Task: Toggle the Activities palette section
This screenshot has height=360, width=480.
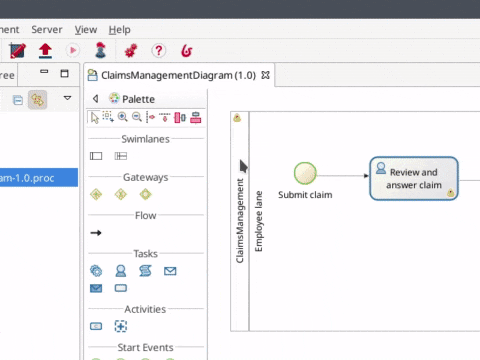Action: click(145, 309)
